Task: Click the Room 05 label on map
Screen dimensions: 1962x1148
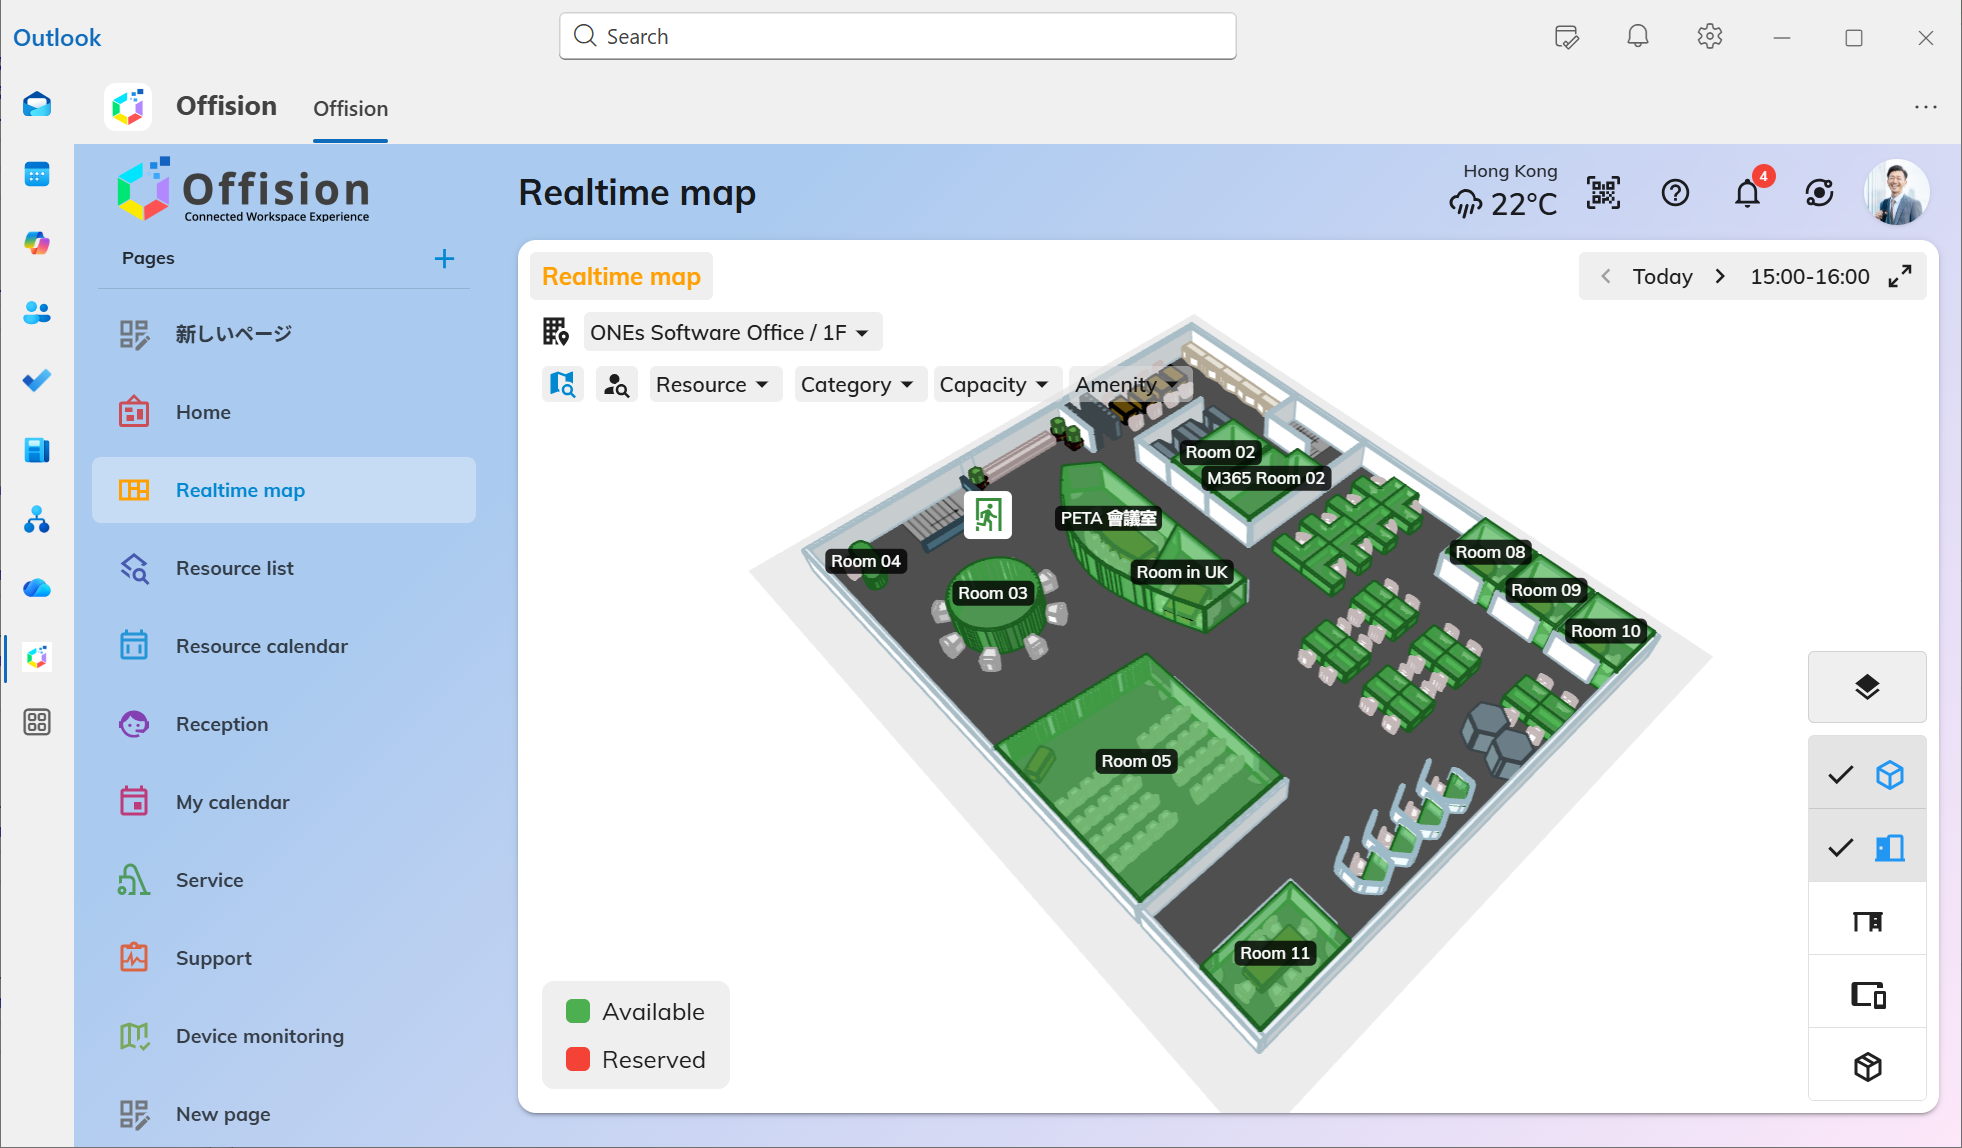Action: tap(1135, 761)
